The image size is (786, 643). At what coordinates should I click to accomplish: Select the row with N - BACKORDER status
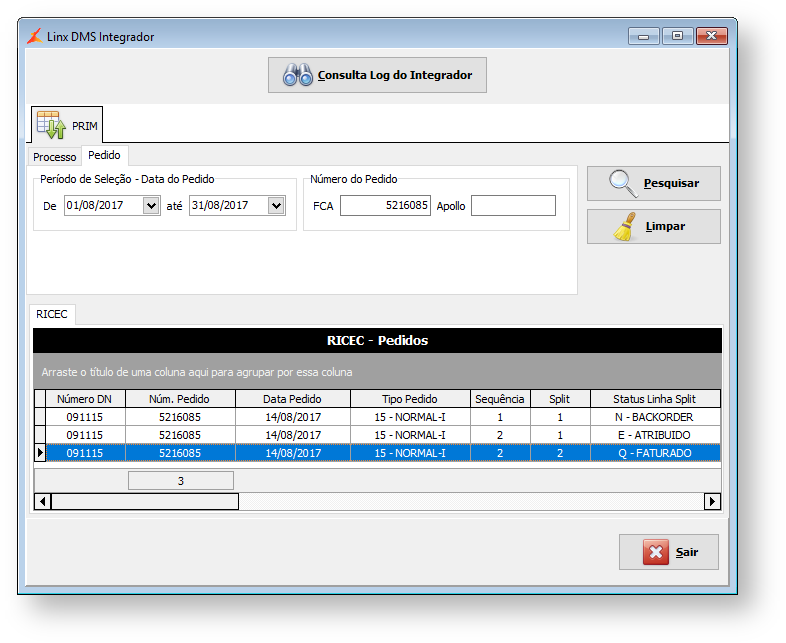tap(383, 417)
